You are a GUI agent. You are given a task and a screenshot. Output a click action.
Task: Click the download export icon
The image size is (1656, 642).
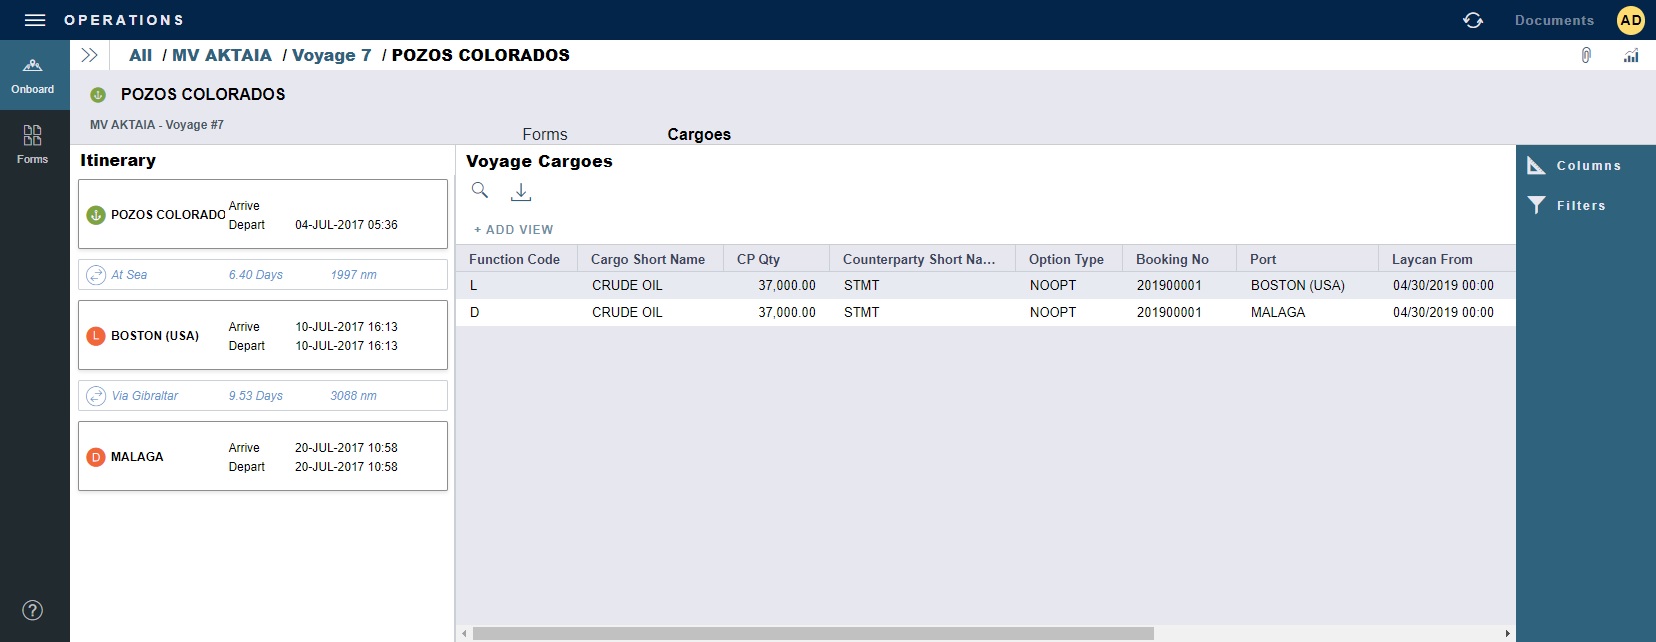[x=521, y=192]
